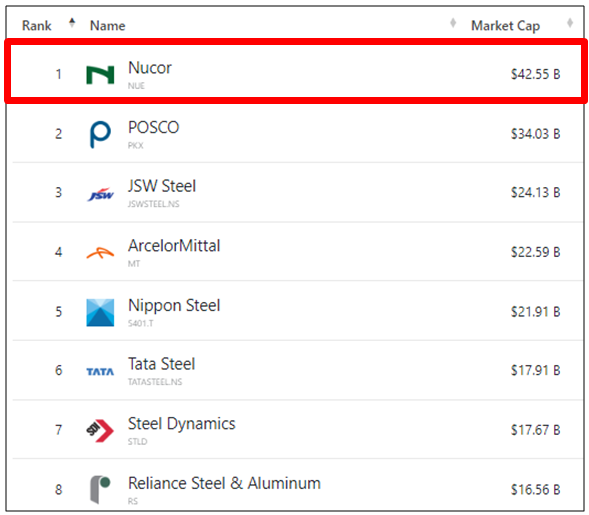The width and height of the screenshot is (589, 515).
Task: Click rank number 4 in ArcelorMittal row
Action: point(59,252)
